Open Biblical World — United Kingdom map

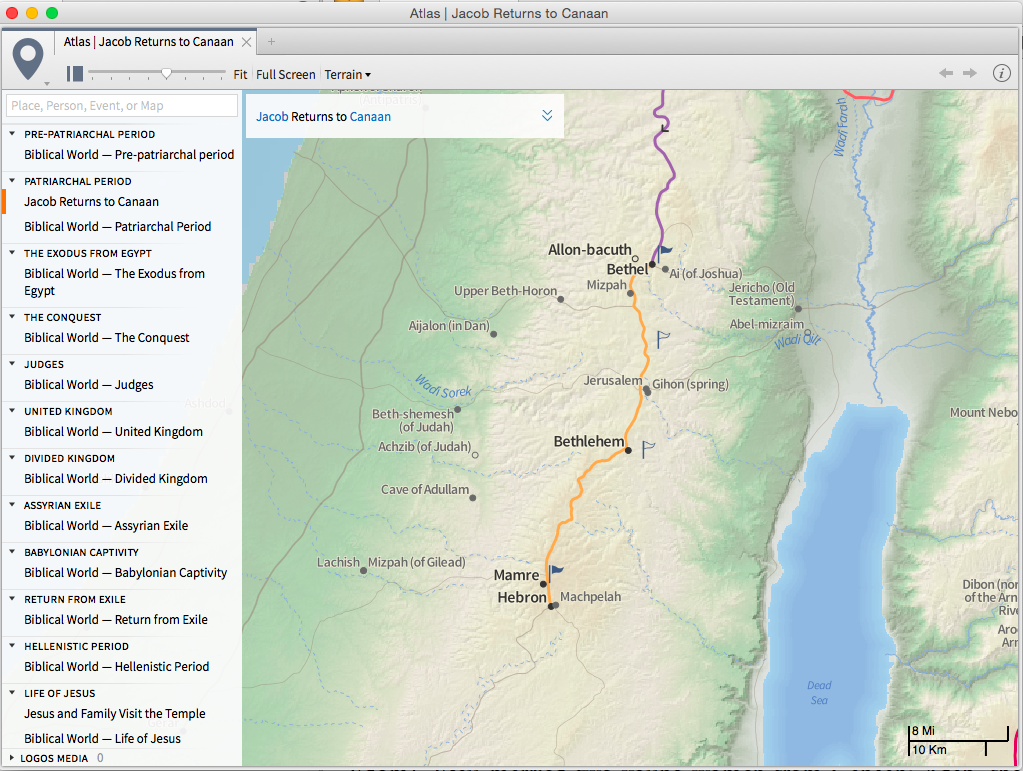pyautogui.click(x=114, y=431)
